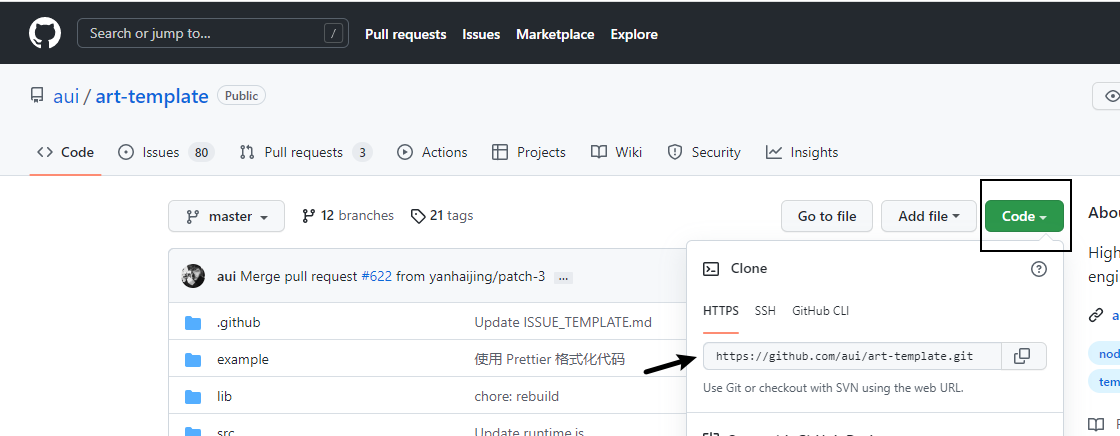
Task: Focus the Search or jump to field
Action: pyautogui.click(x=213, y=34)
